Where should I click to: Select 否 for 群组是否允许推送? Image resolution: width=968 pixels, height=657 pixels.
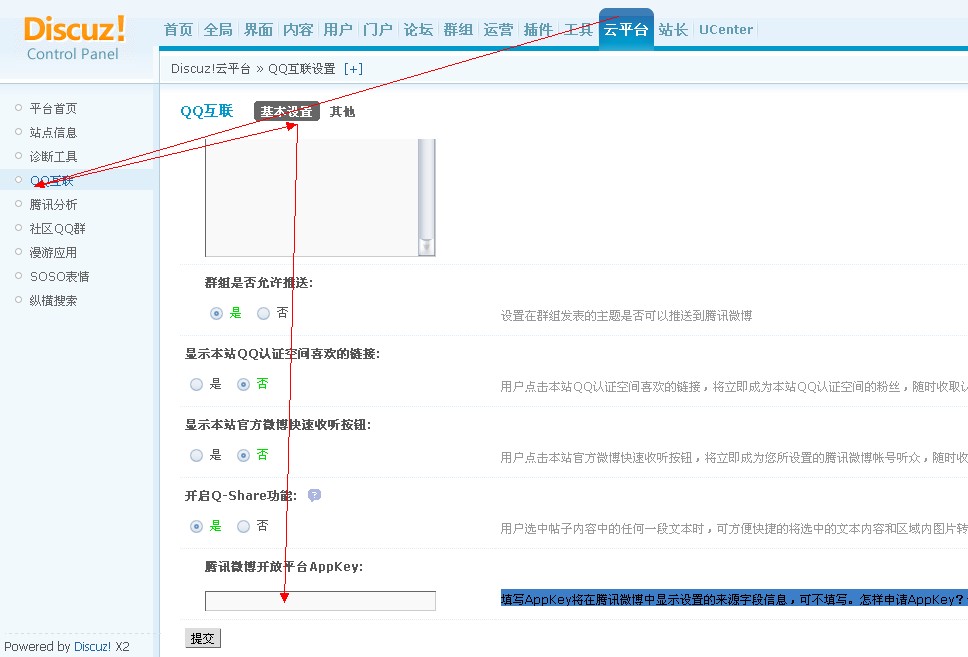click(x=264, y=314)
